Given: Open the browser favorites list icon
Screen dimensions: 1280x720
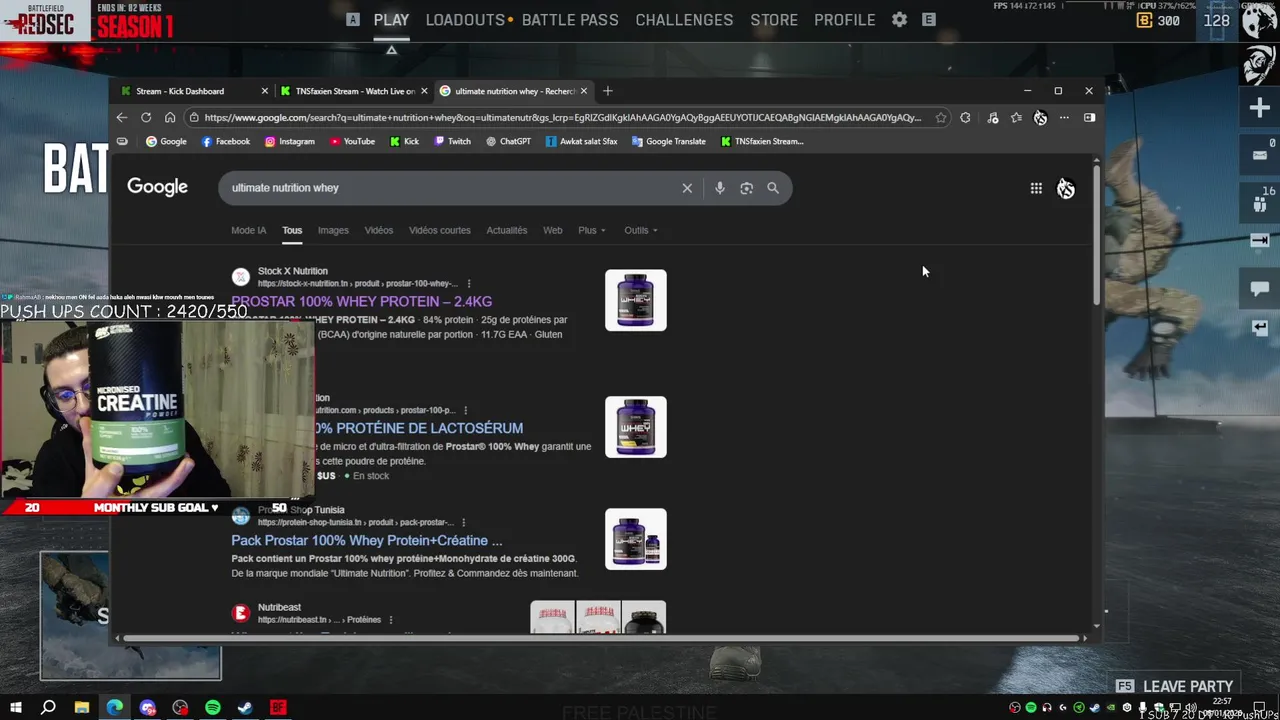Looking at the screenshot, I should [1016, 117].
